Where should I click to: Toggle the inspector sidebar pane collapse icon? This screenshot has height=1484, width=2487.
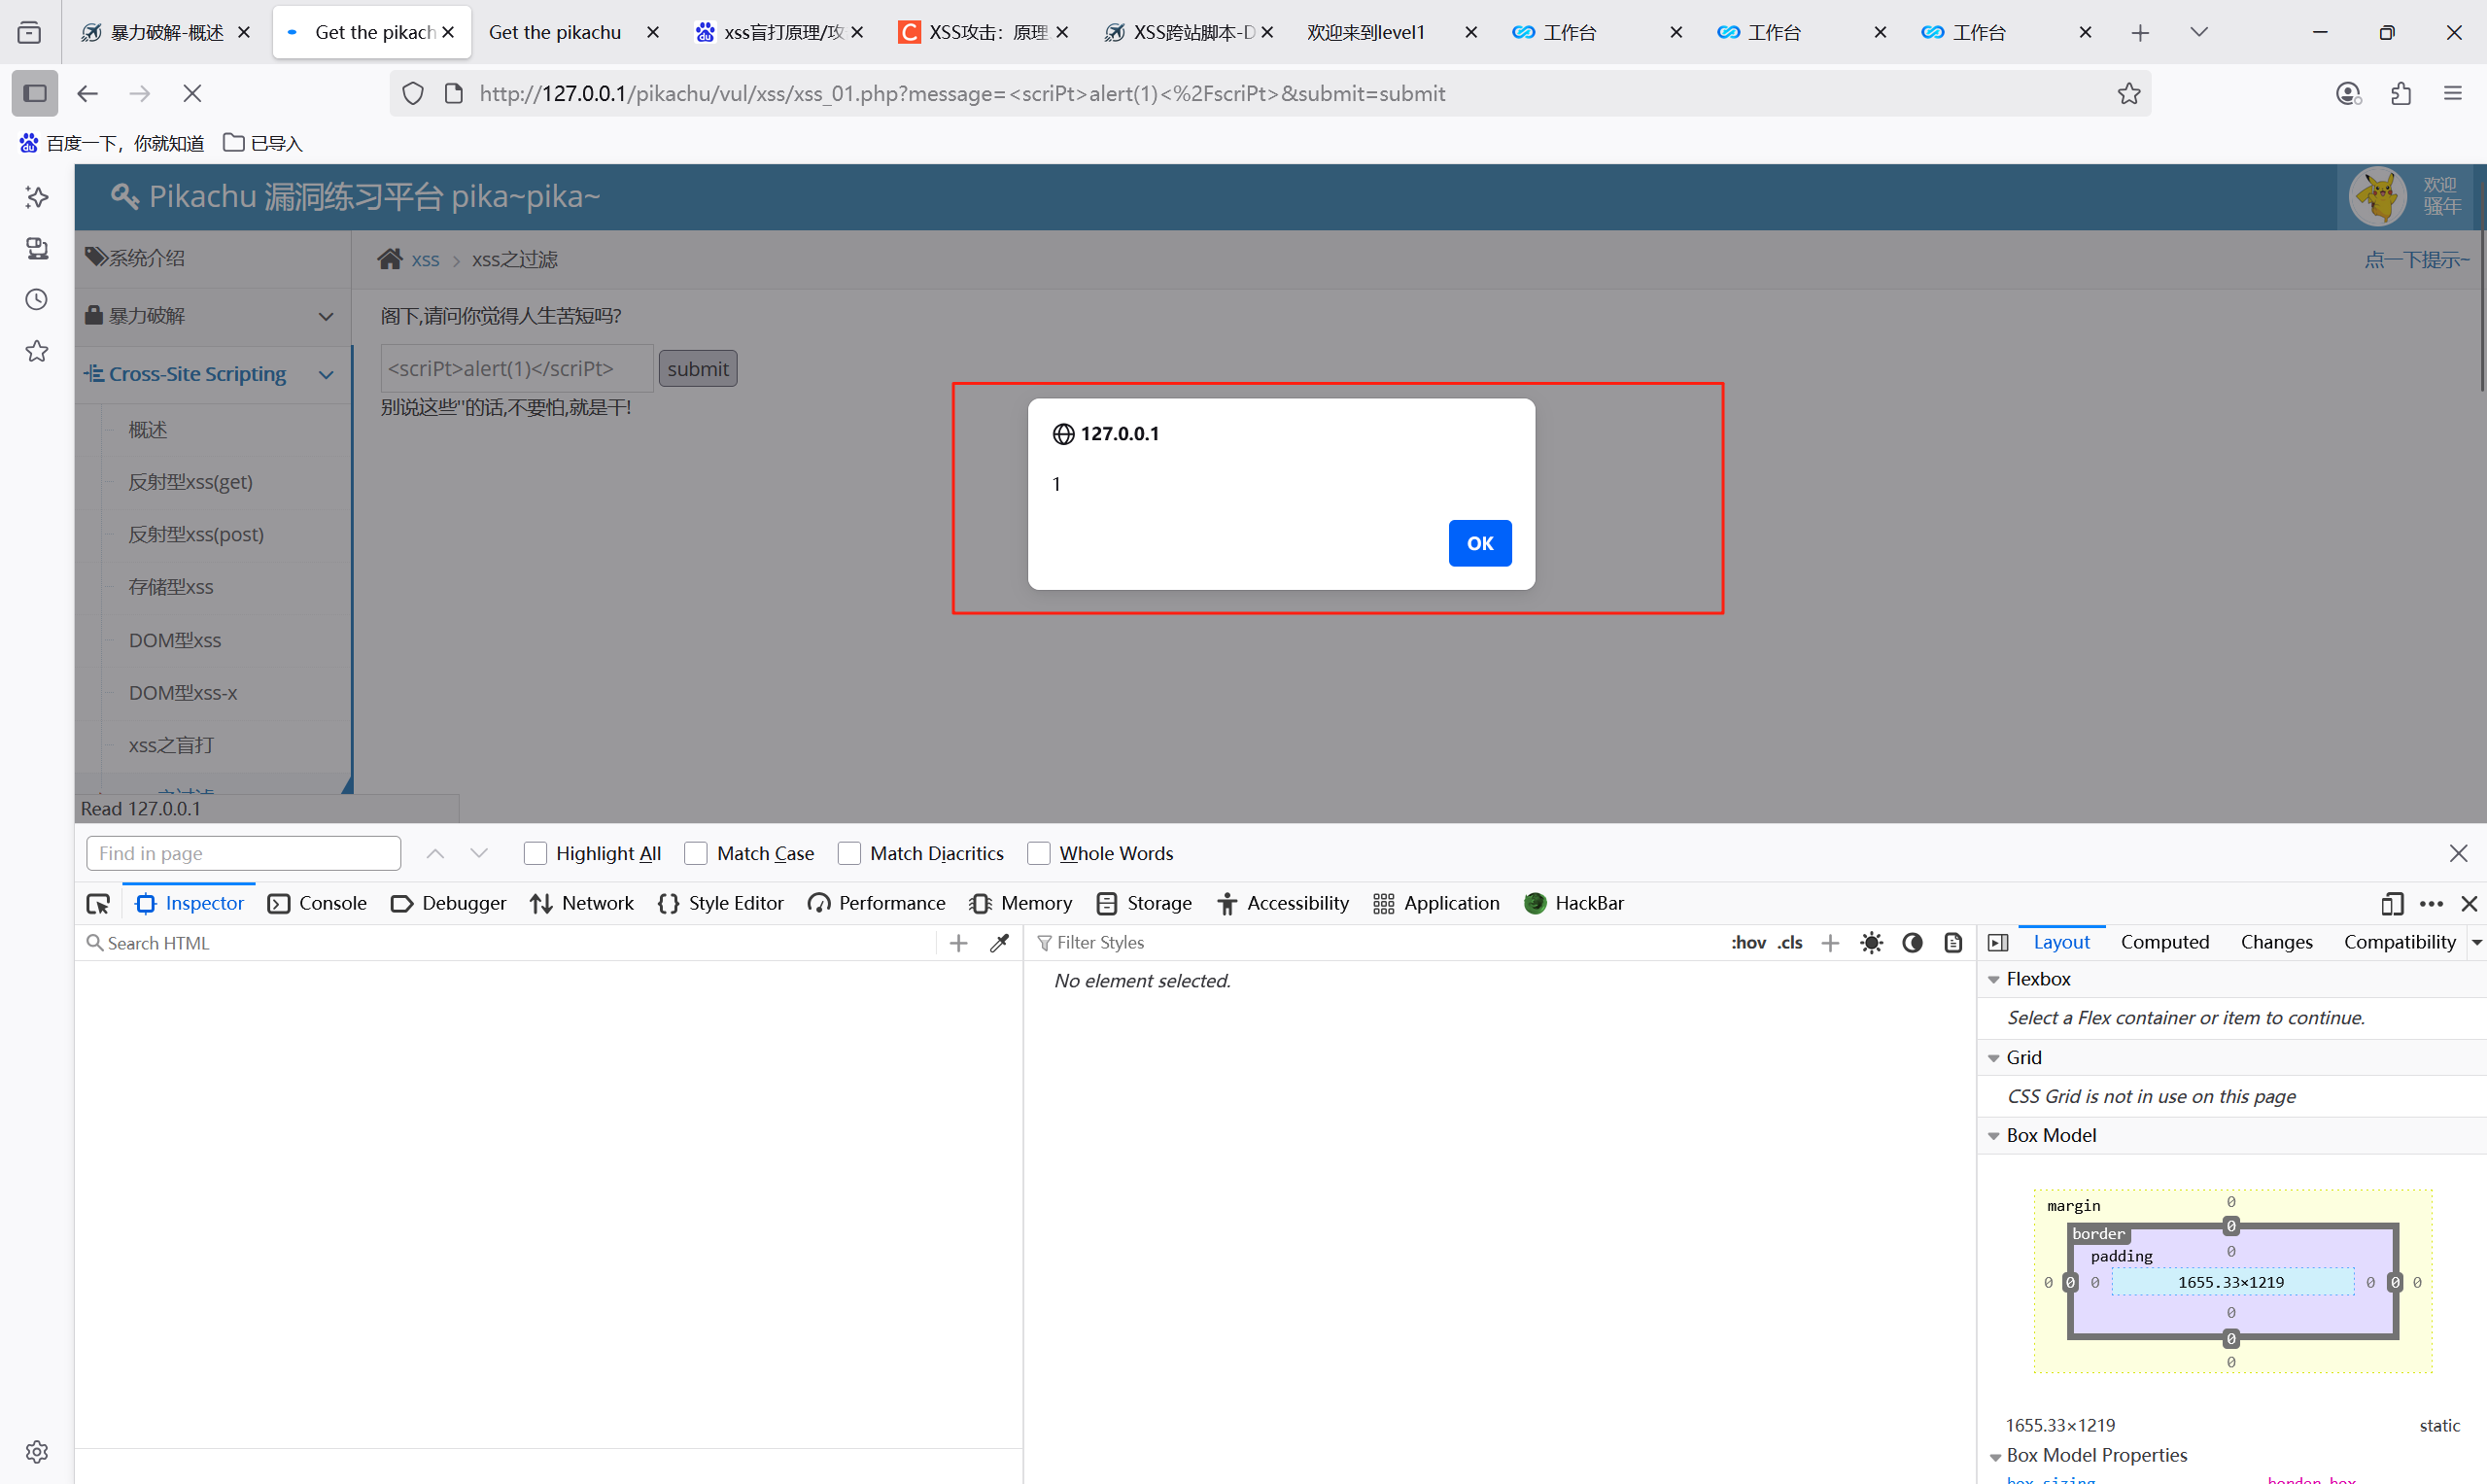[x=1998, y=942]
